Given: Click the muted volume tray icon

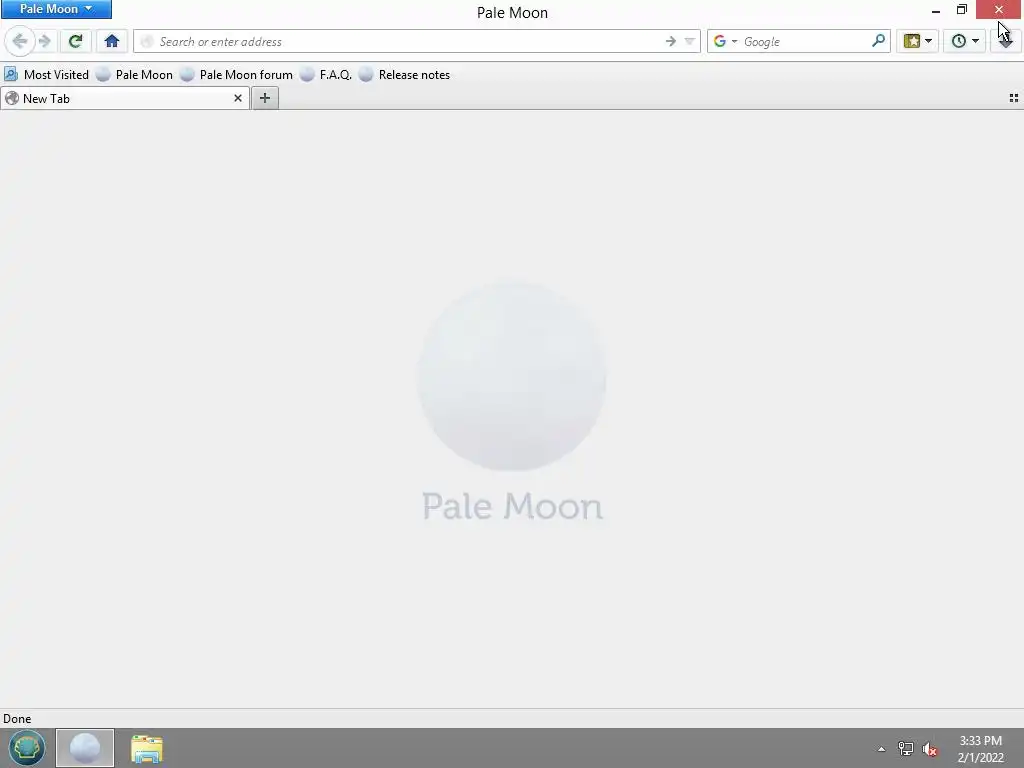Looking at the screenshot, I should pos(930,748).
